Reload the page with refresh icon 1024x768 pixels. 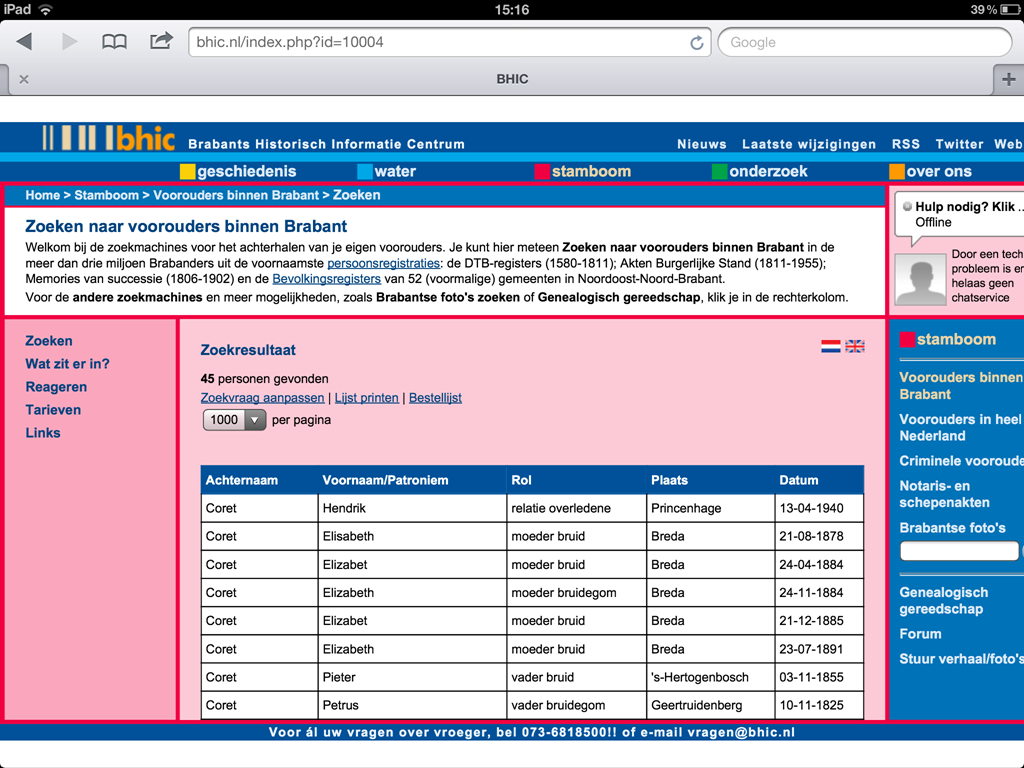tap(697, 42)
